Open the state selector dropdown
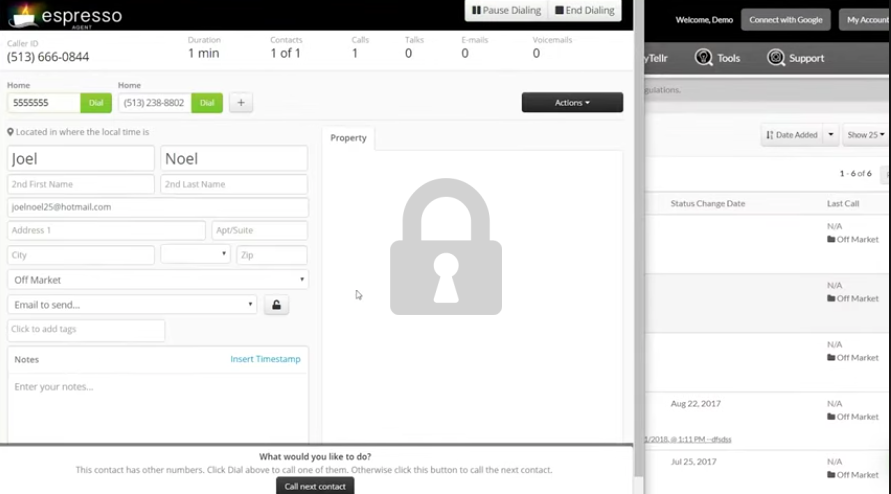This screenshot has width=891, height=494. coord(195,255)
